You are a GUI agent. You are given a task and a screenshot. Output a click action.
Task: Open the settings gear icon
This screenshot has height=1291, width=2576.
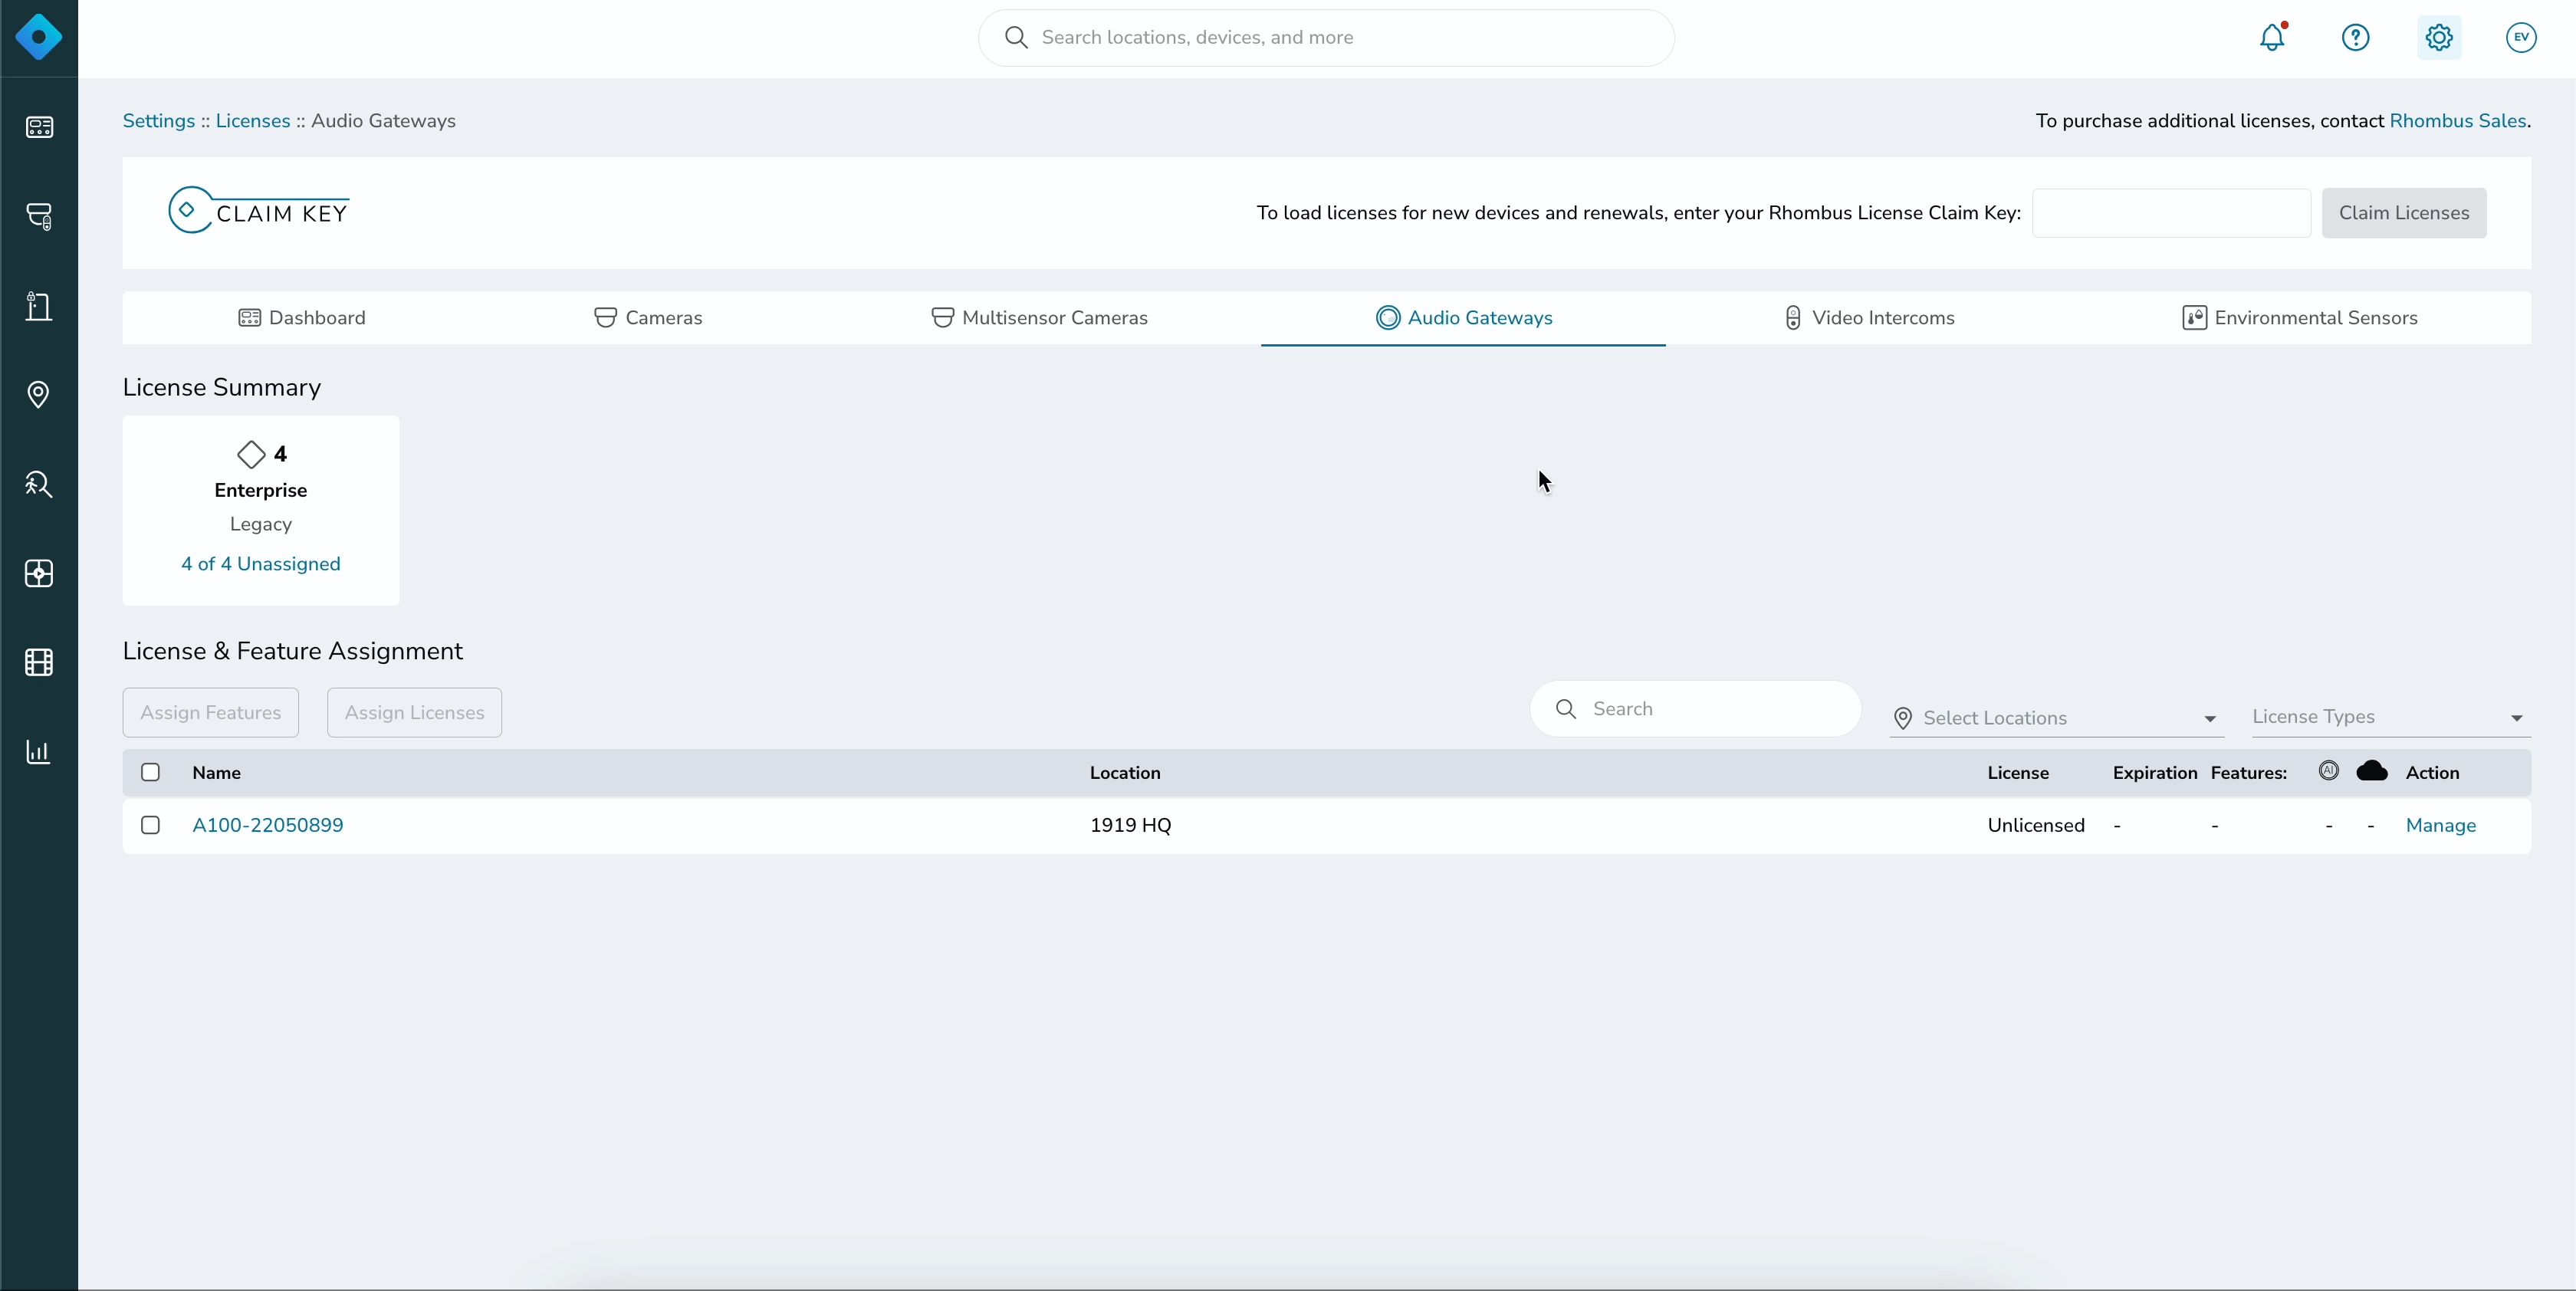[x=2439, y=37]
